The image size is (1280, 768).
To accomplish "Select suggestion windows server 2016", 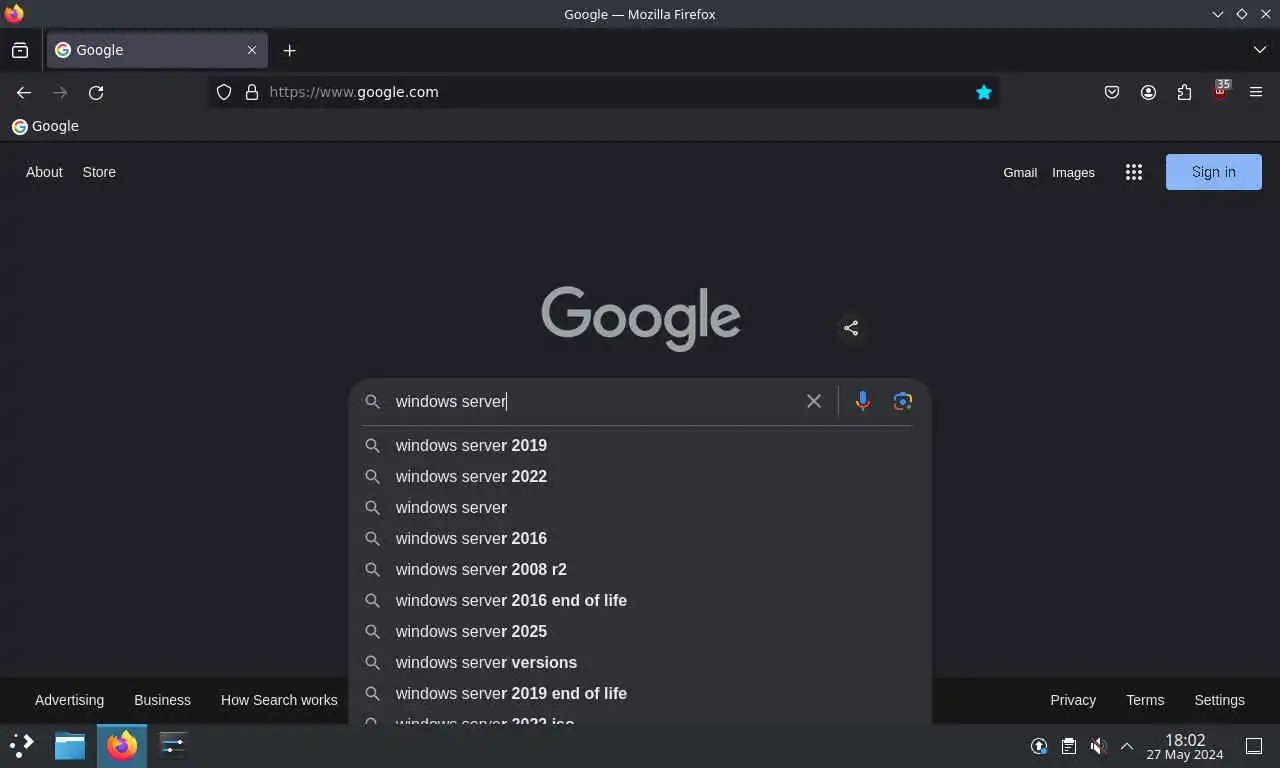I will click(640, 538).
